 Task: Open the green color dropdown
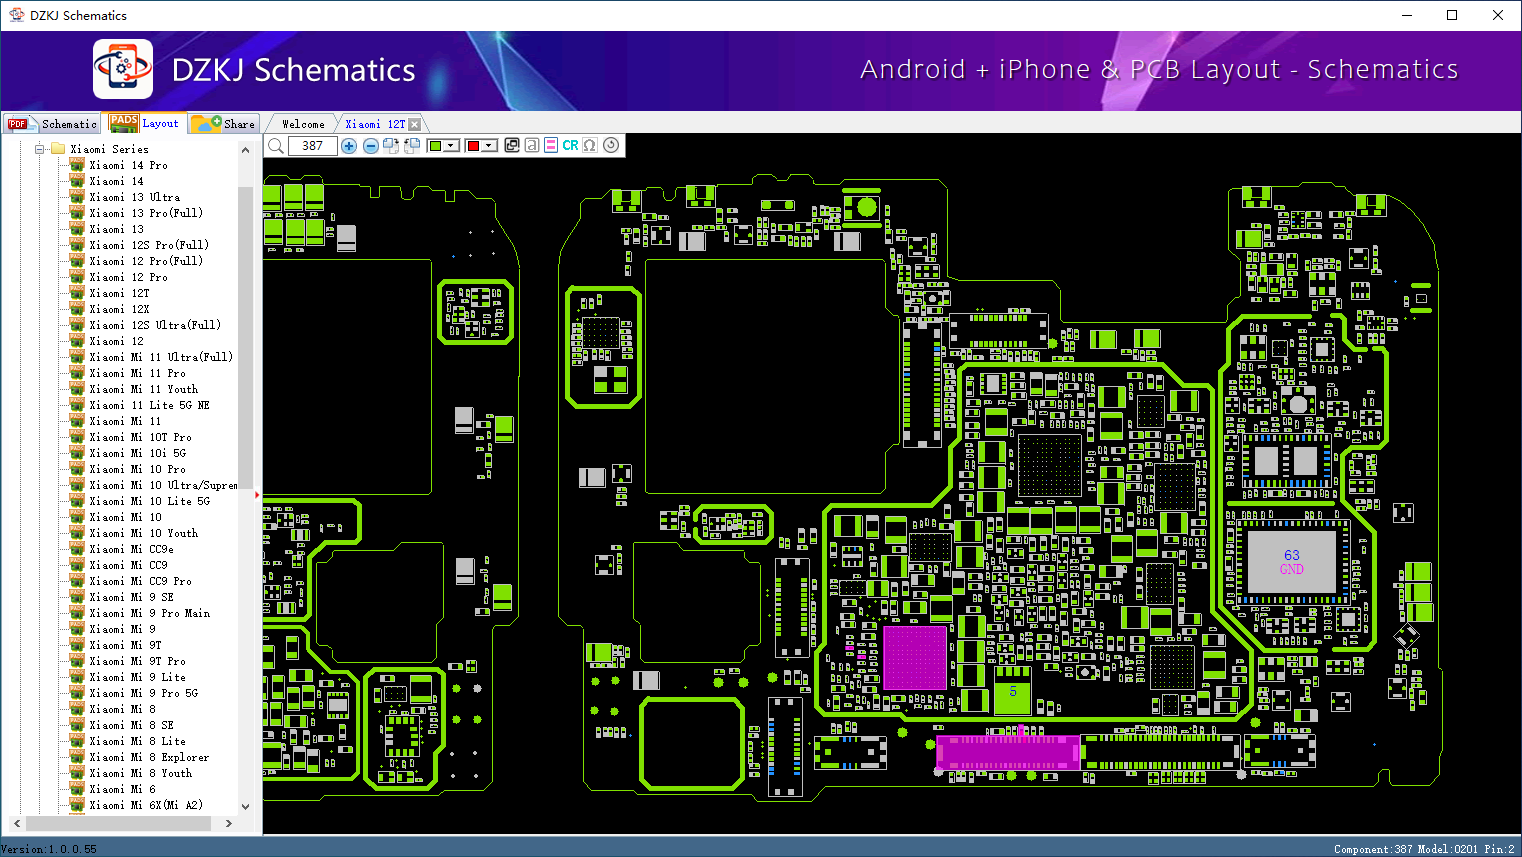(x=452, y=146)
